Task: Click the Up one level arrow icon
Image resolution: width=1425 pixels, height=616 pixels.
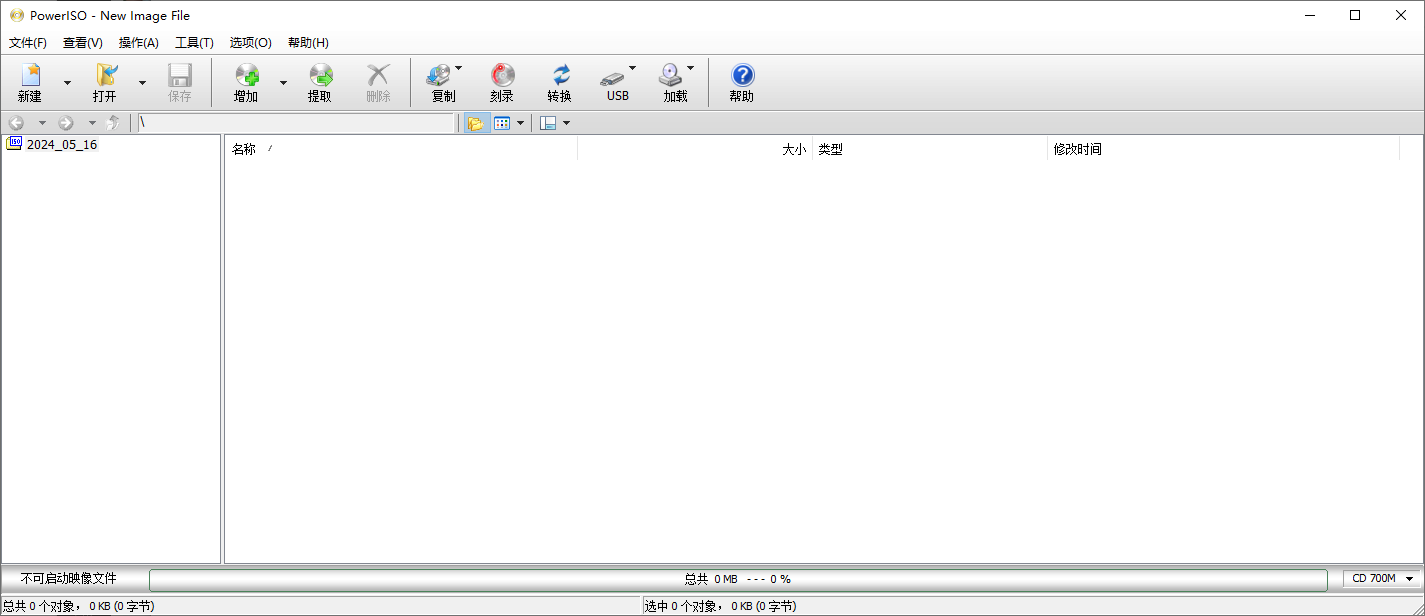Action: [x=113, y=123]
